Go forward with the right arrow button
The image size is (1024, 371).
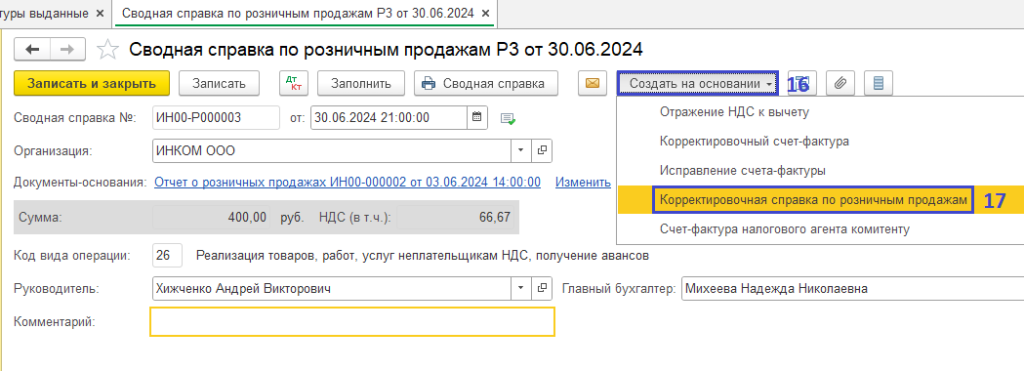coord(68,50)
